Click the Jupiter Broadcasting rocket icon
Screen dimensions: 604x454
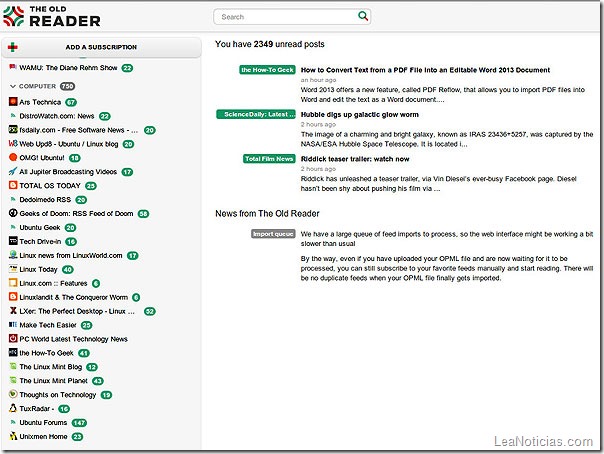(x=13, y=171)
